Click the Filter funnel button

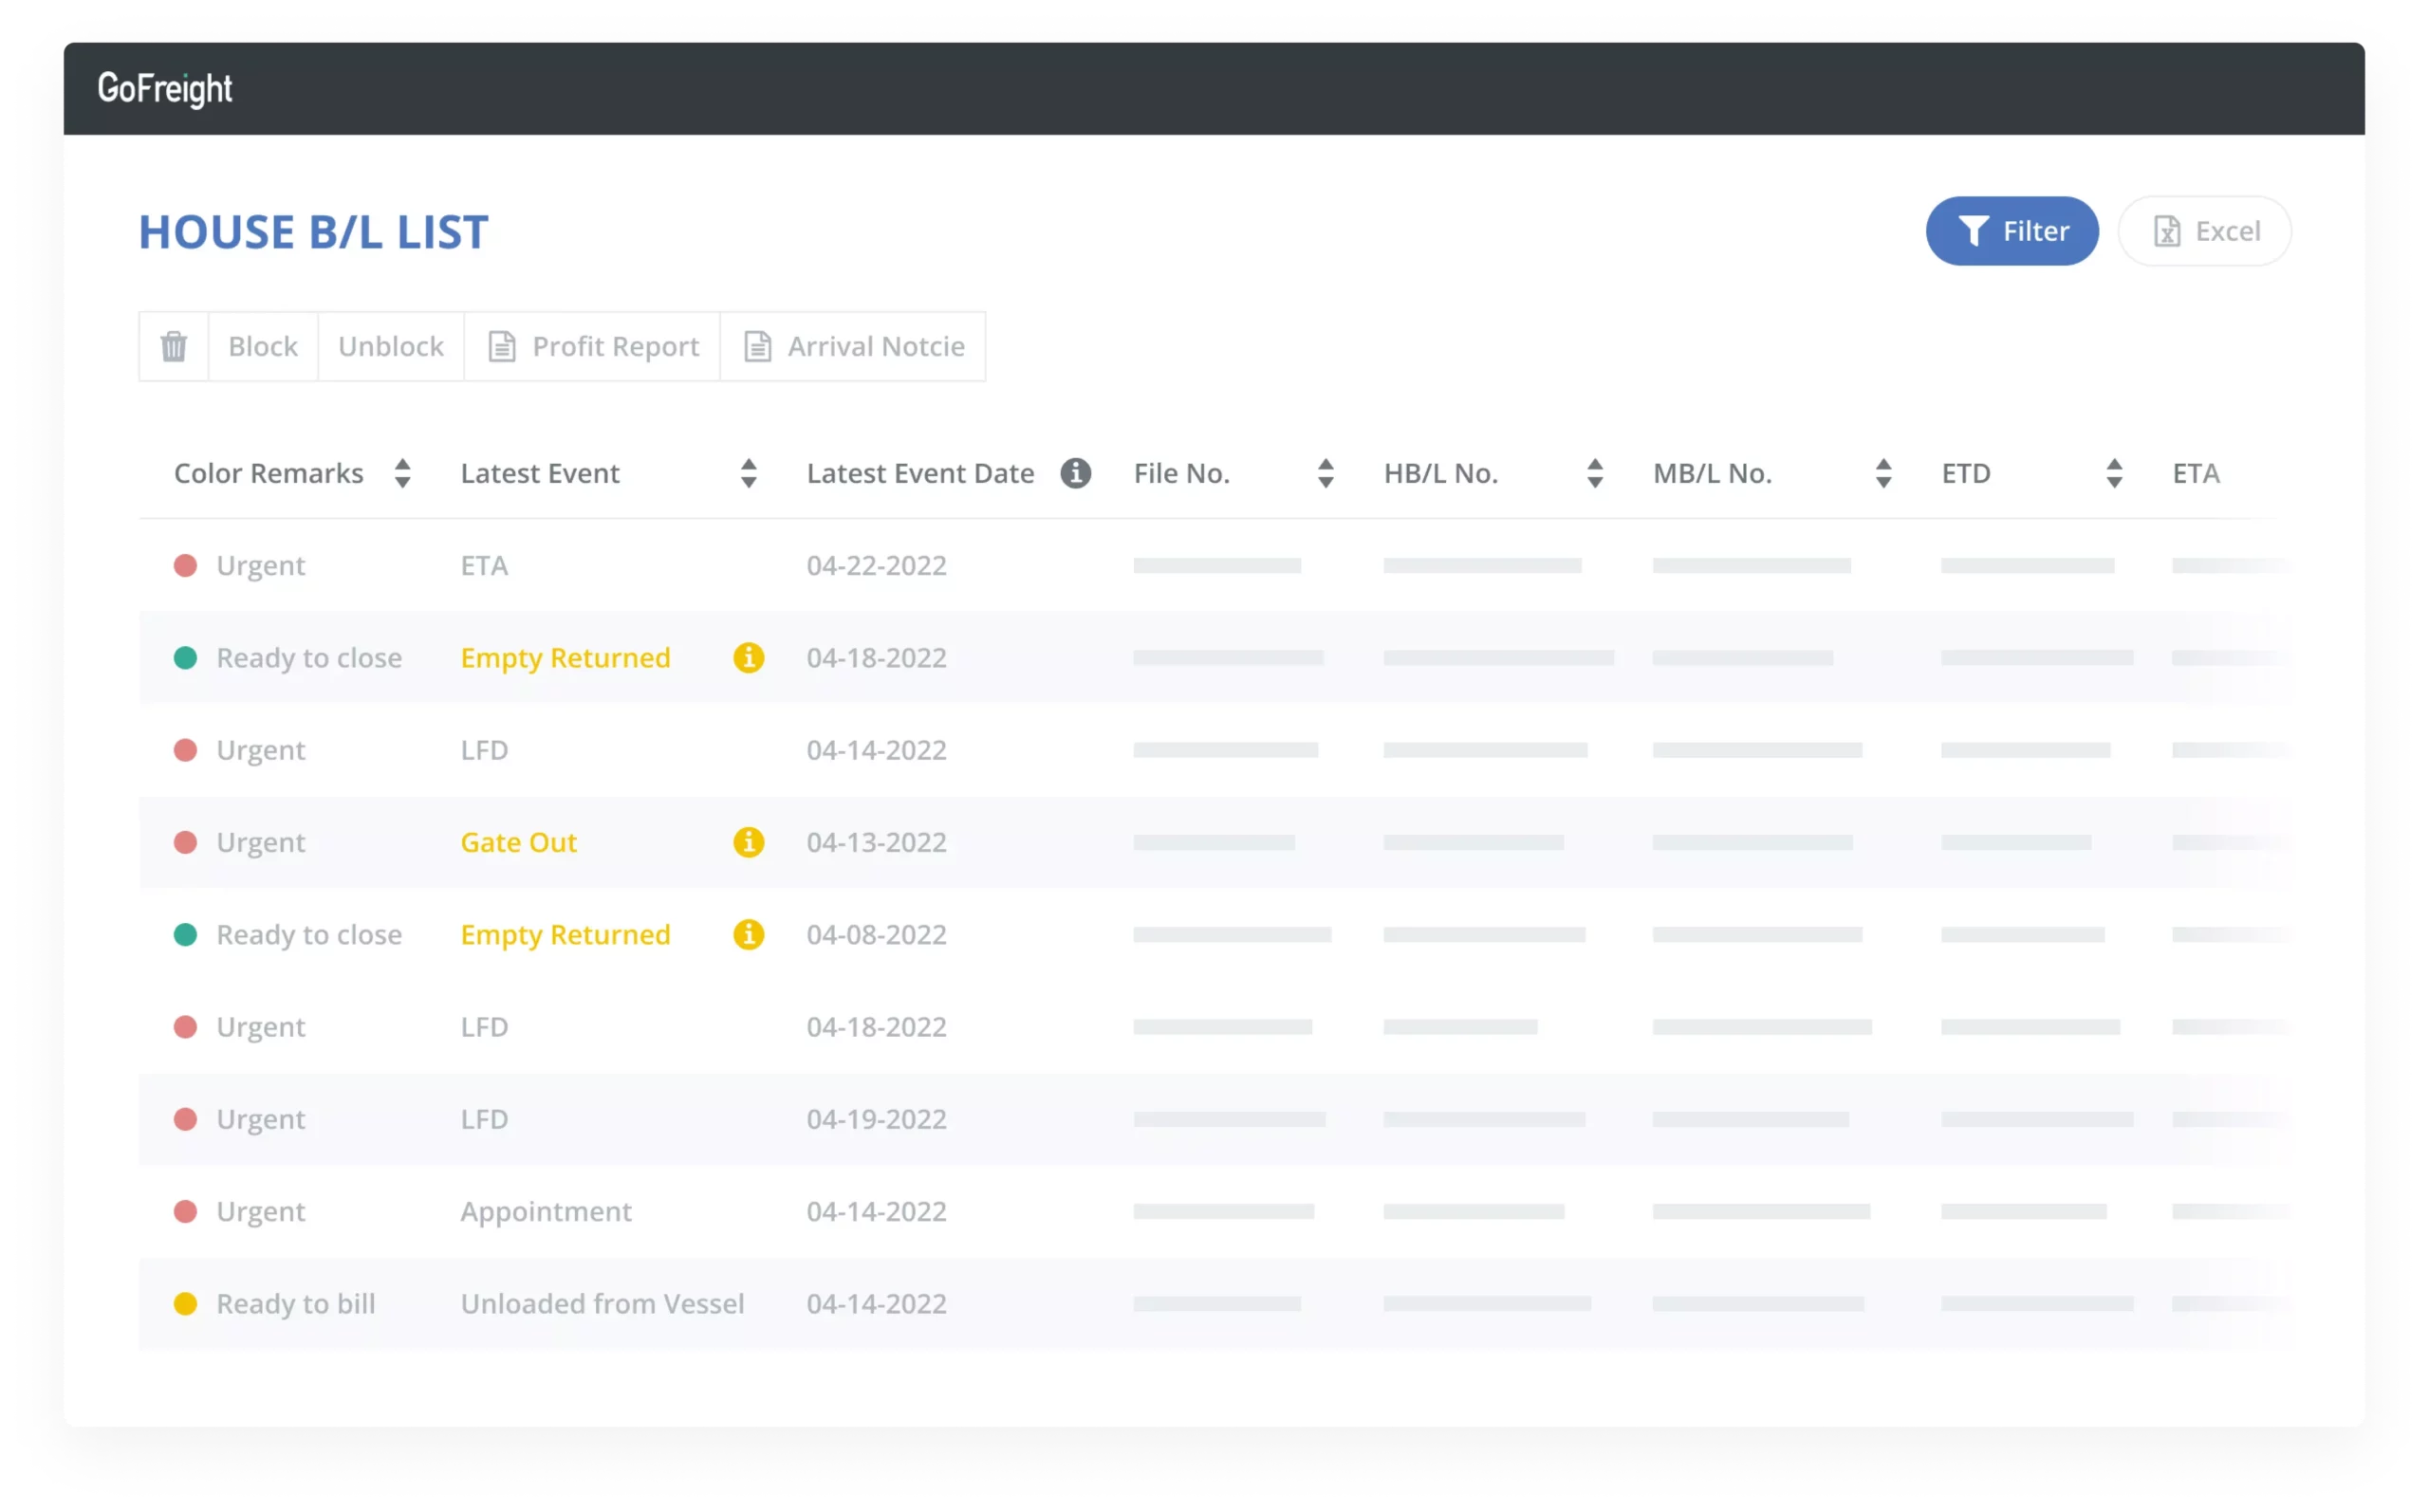point(2011,231)
